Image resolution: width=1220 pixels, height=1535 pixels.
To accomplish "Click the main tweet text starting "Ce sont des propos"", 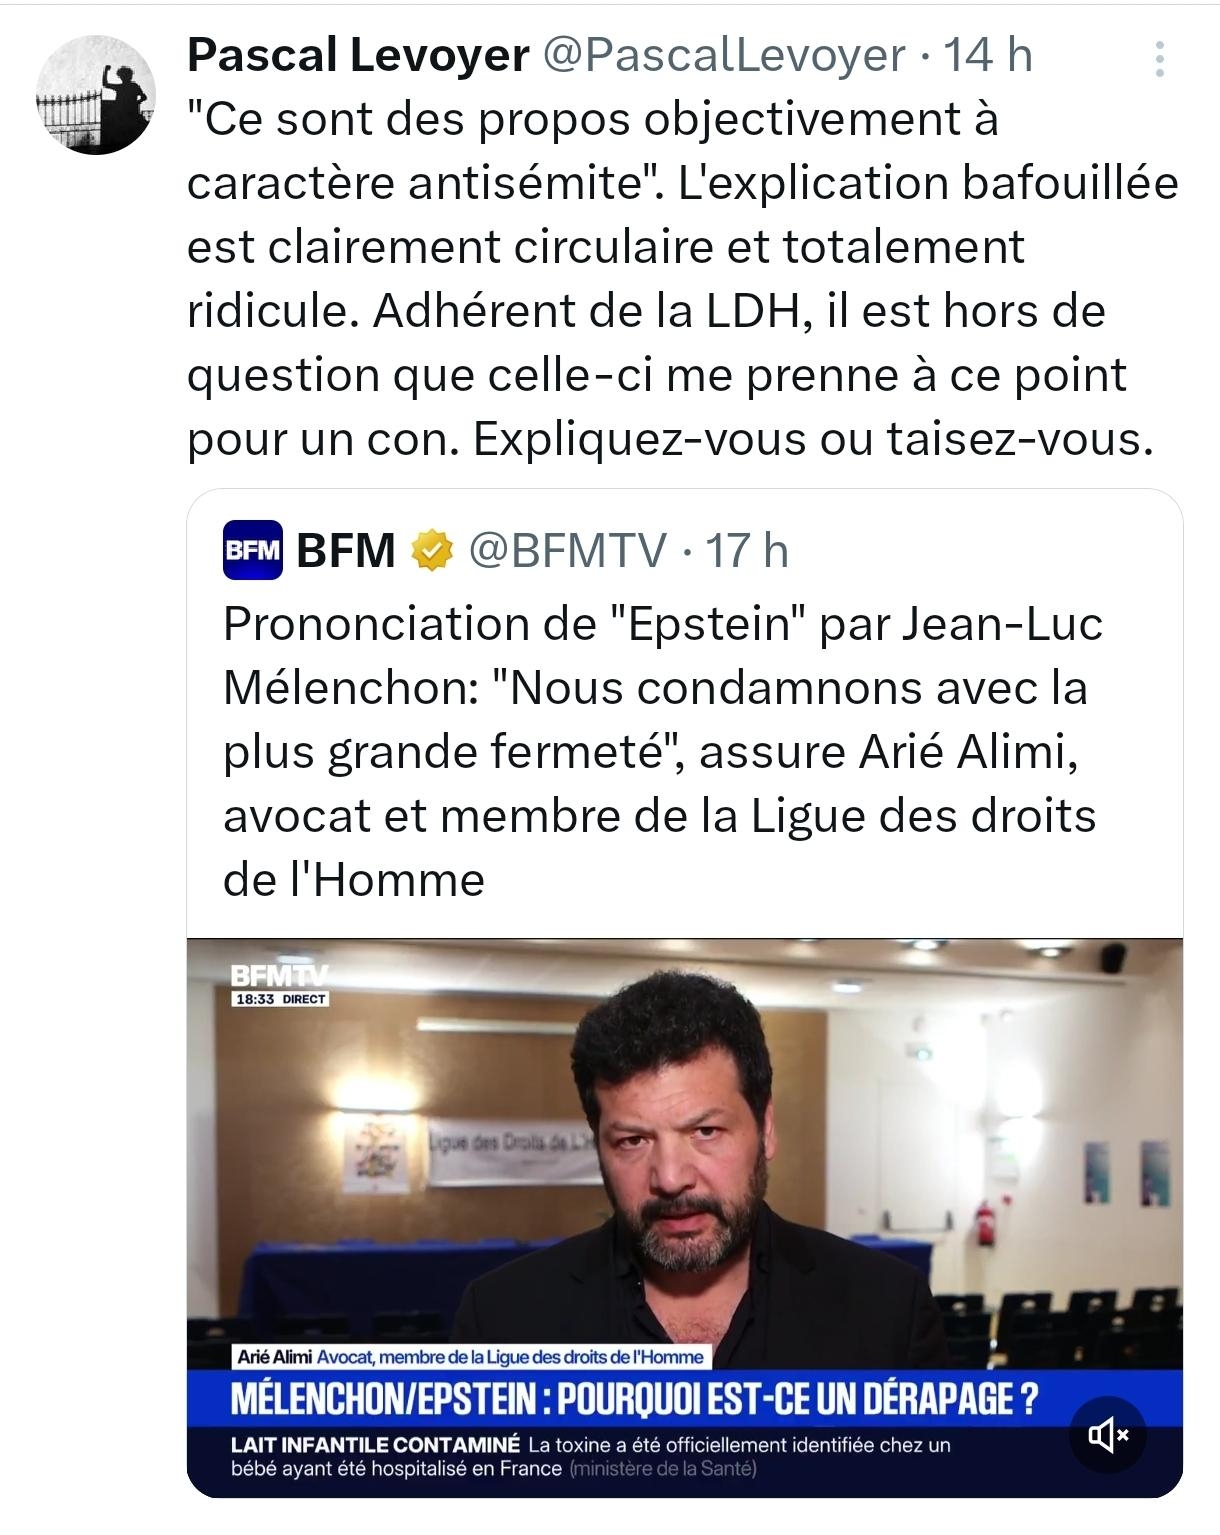I will pyautogui.click(x=682, y=279).
